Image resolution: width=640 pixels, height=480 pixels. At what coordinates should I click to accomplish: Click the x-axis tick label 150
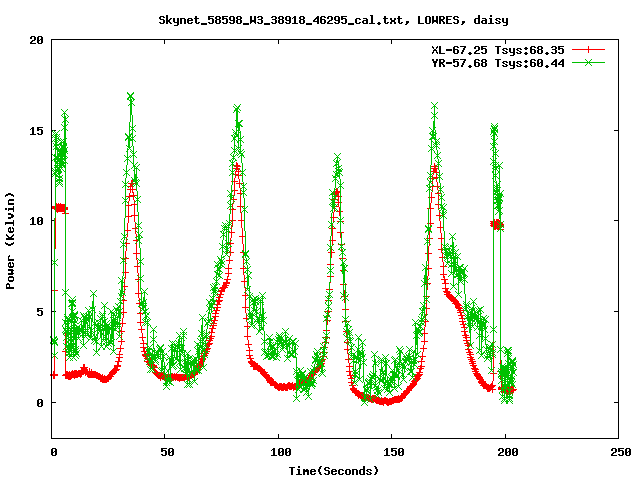point(394,452)
